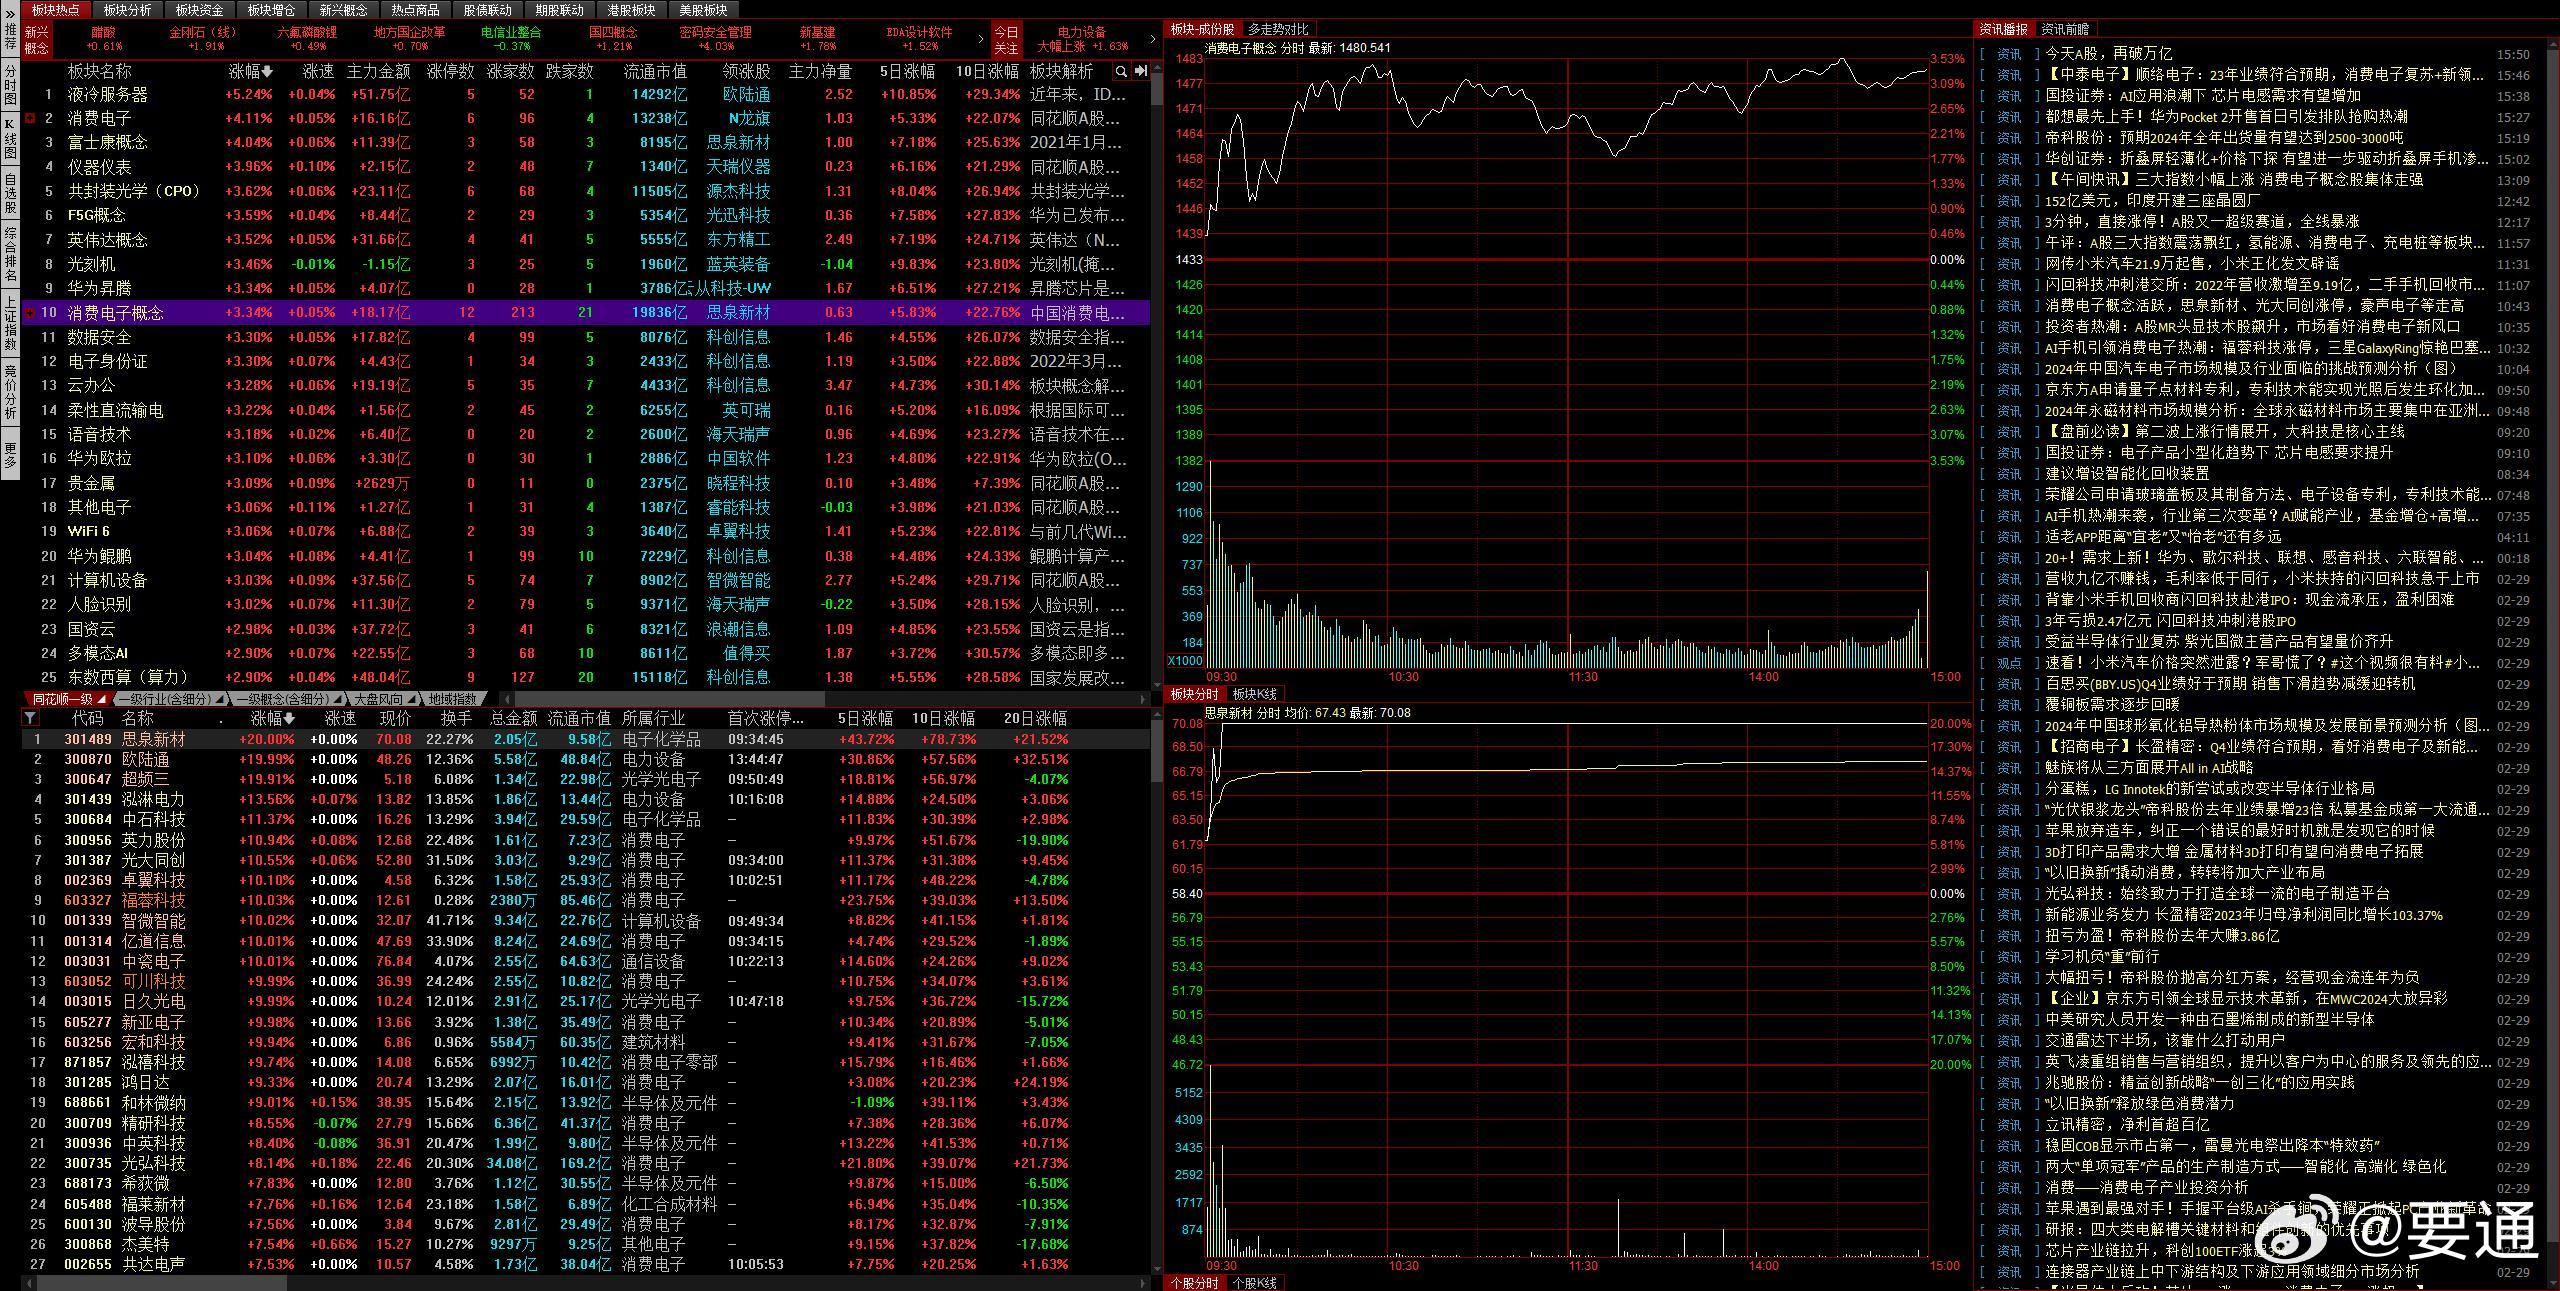This screenshot has height=1291, width=2560.
Task: Click the jump-to-last-column arrow icon beside search
Action: coord(1140,72)
